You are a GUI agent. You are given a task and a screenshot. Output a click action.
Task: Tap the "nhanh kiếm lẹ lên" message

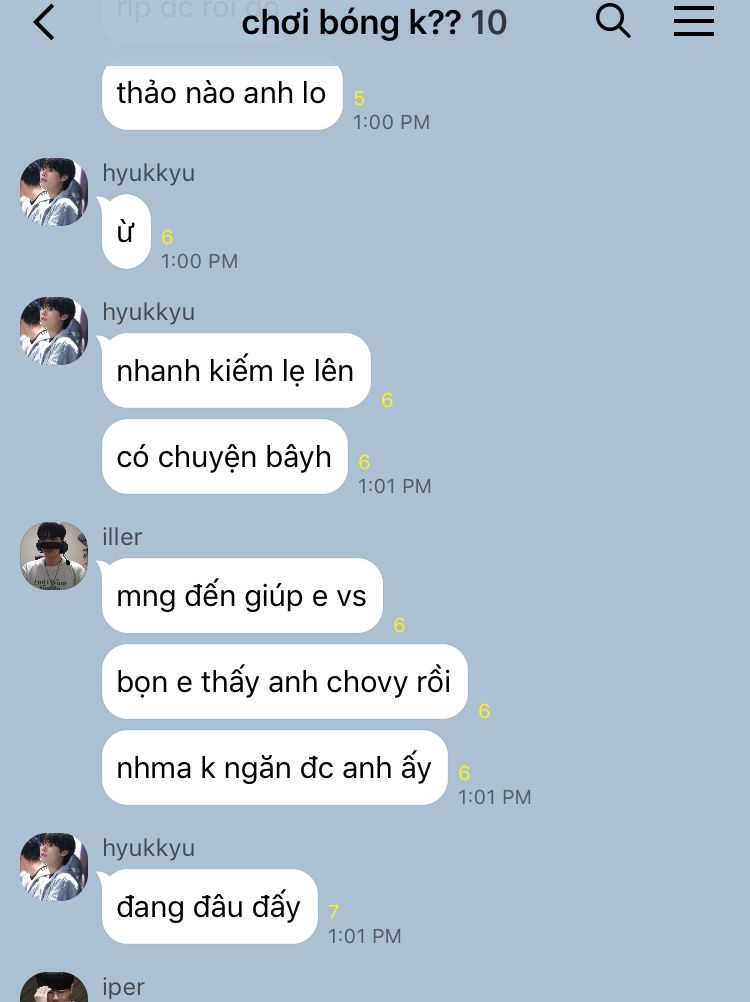point(236,371)
